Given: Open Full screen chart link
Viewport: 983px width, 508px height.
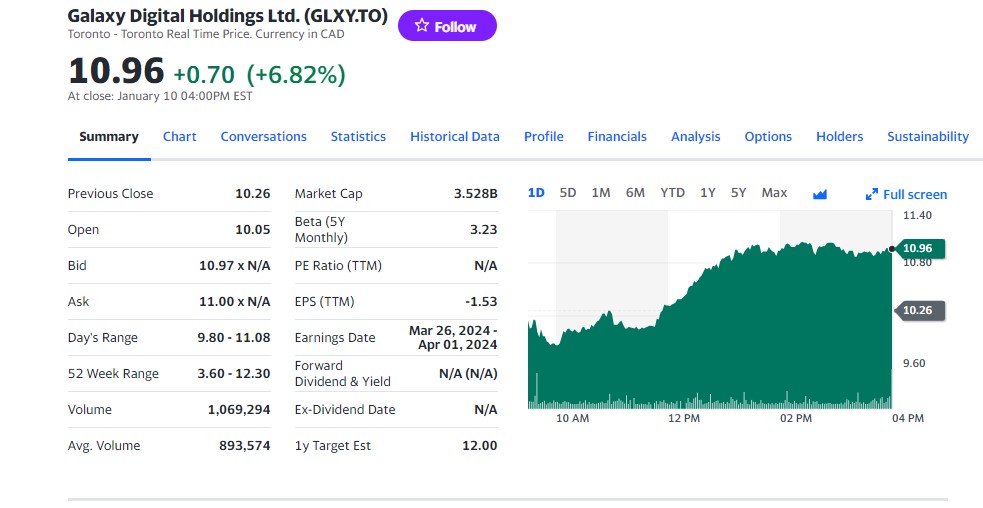Looking at the screenshot, I should (x=906, y=194).
